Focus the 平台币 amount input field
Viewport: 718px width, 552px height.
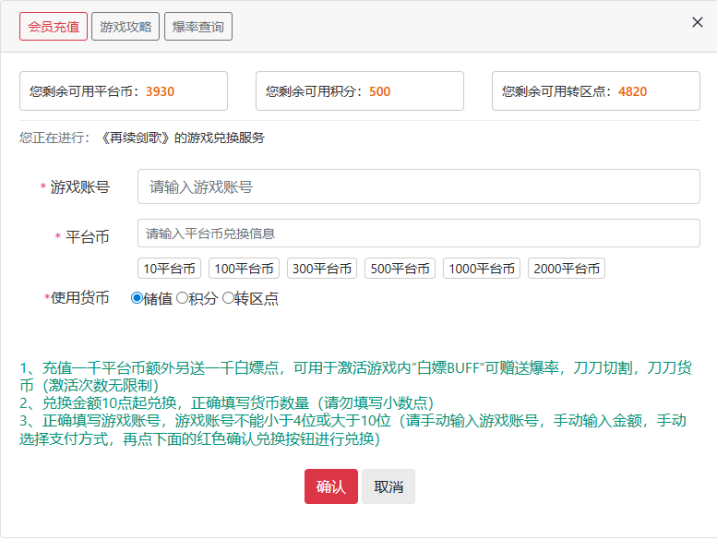pyautogui.click(x=418, y=234)
